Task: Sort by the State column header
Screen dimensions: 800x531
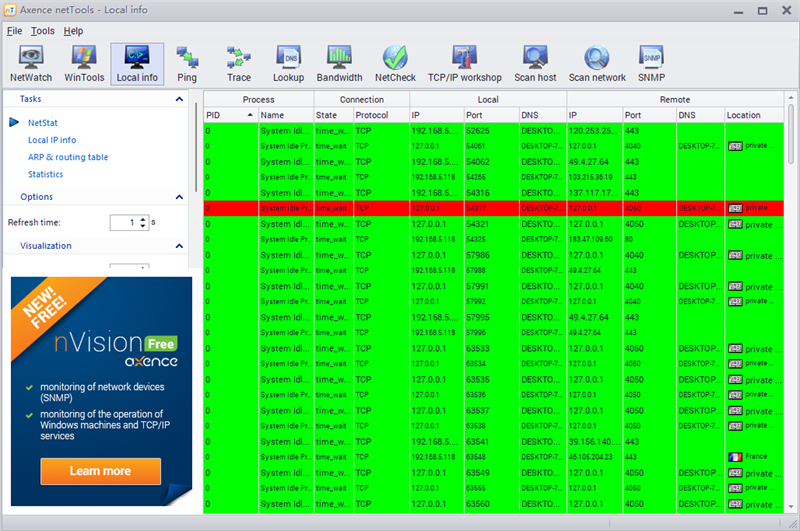Action: 333,115
